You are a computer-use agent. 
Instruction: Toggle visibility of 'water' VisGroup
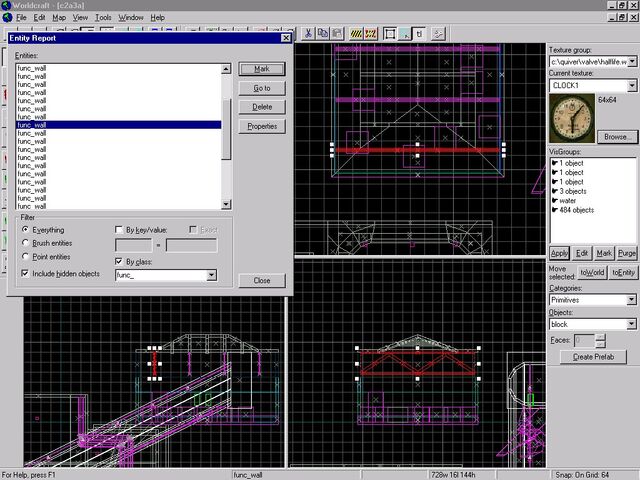pyautogui.click(x=555, y=200)
